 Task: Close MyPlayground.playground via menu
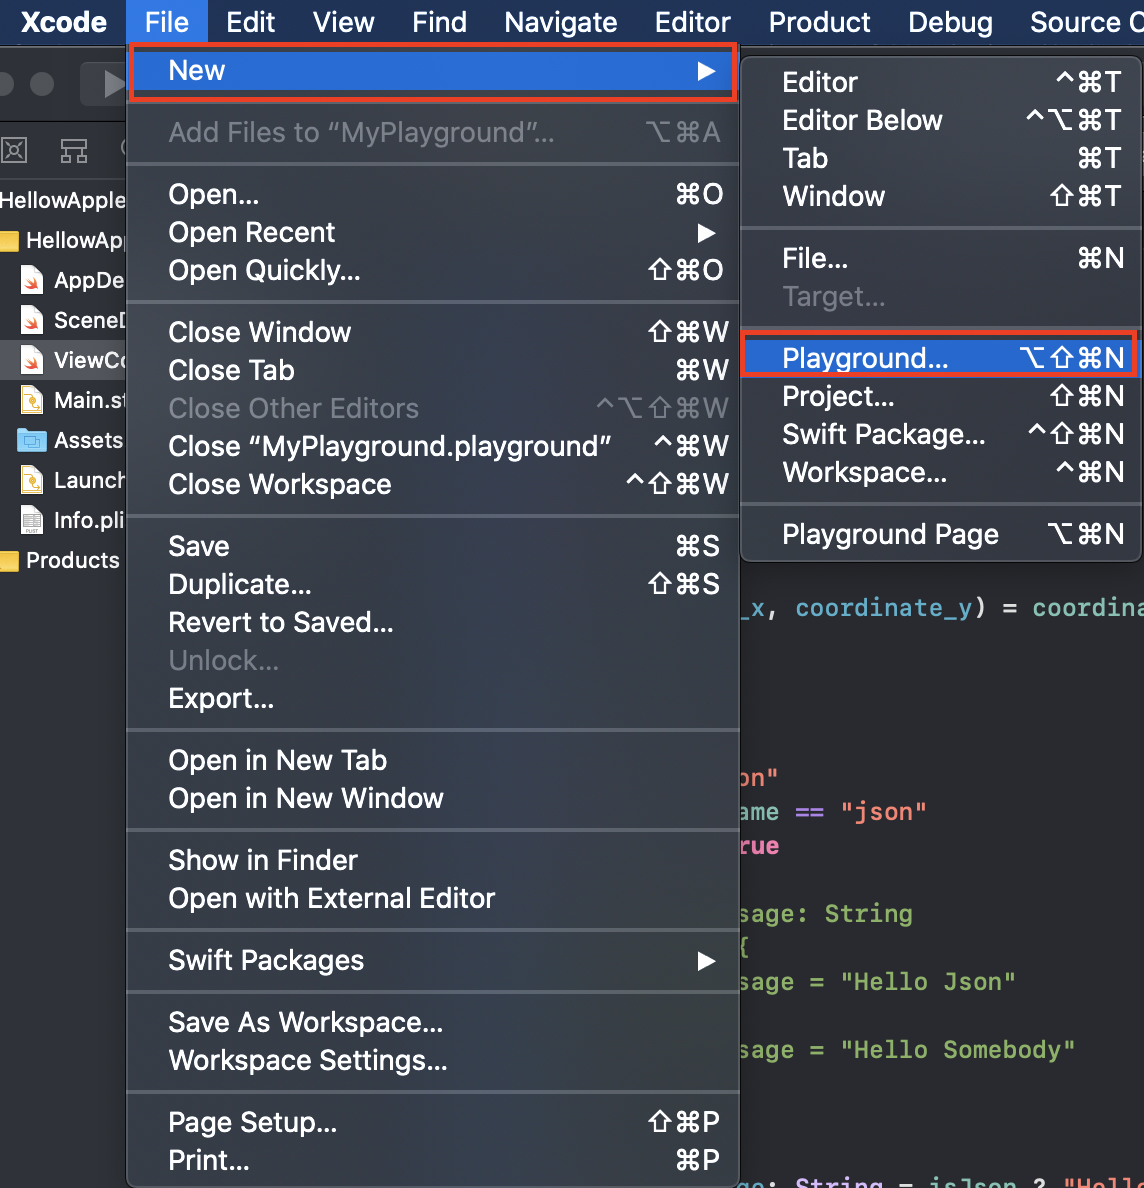point(433,446)
